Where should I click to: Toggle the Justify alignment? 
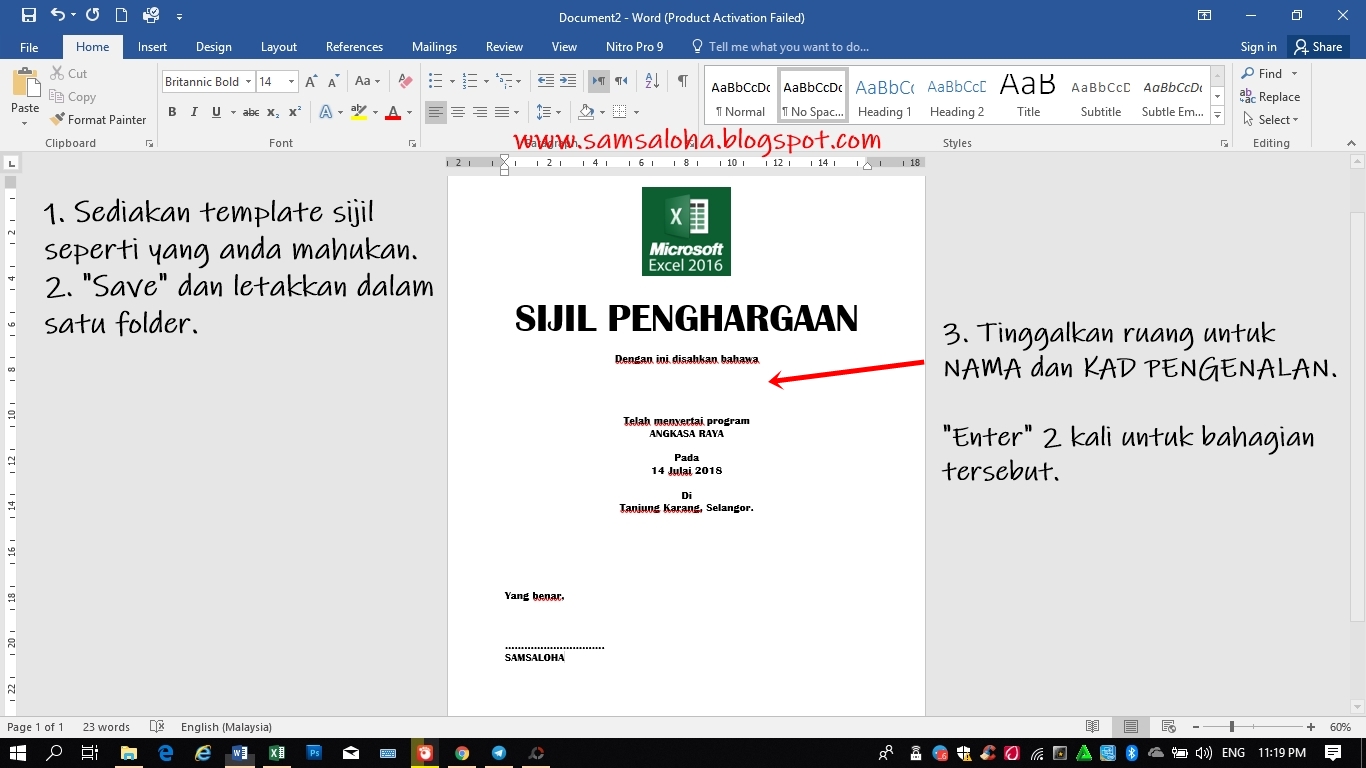click(501, 112)
